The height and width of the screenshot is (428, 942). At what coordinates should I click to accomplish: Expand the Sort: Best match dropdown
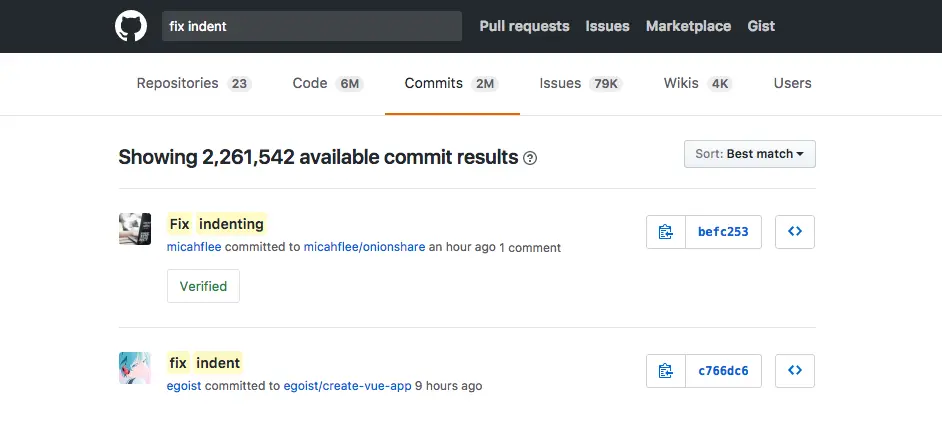pos(750,154)
